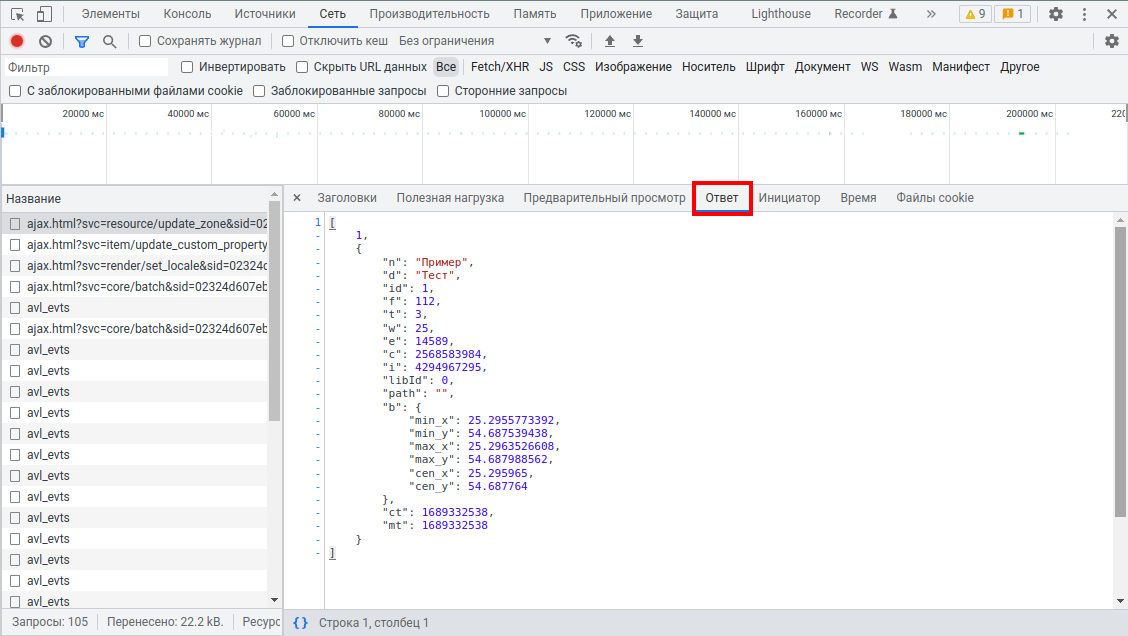1128x636 pixels.
Task: Open search with the magnifier icon
Action: click(x=110, y=41)
